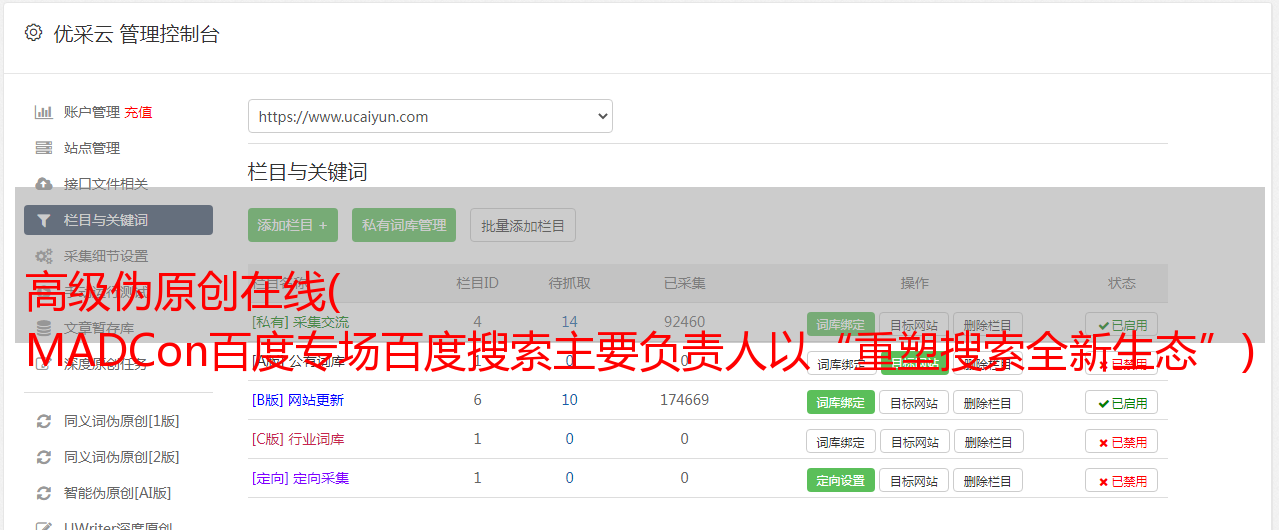
Task: Click green 定向设置 for 定向采集 row
Action: pyautogui.click(x=841, y=480)
